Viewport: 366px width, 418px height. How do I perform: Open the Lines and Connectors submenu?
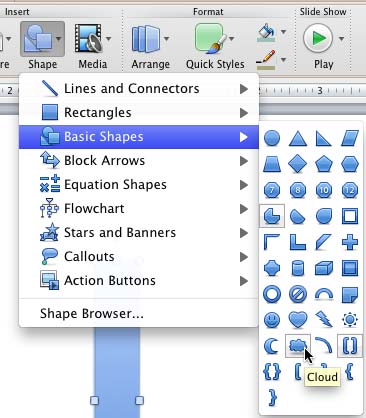(139, 89)
